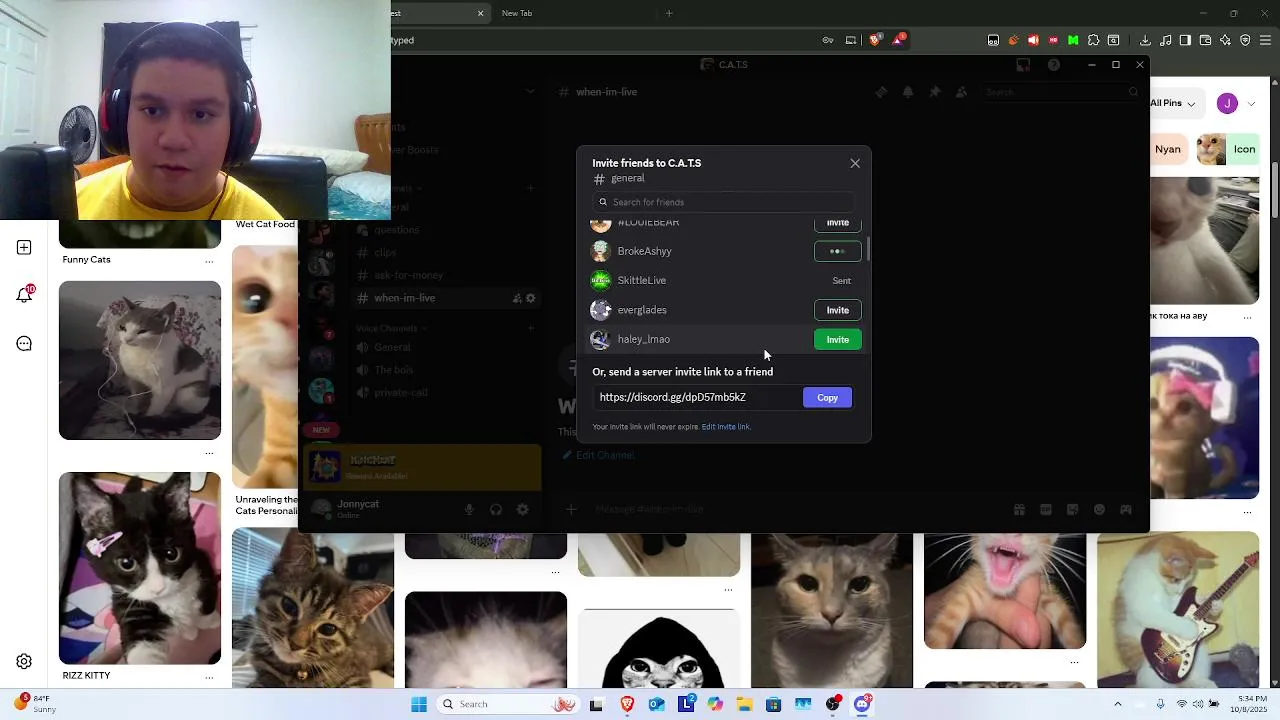Open the Pinterest J profile avatar
Screen dimensions: 1280x720
coord(1227,103)
